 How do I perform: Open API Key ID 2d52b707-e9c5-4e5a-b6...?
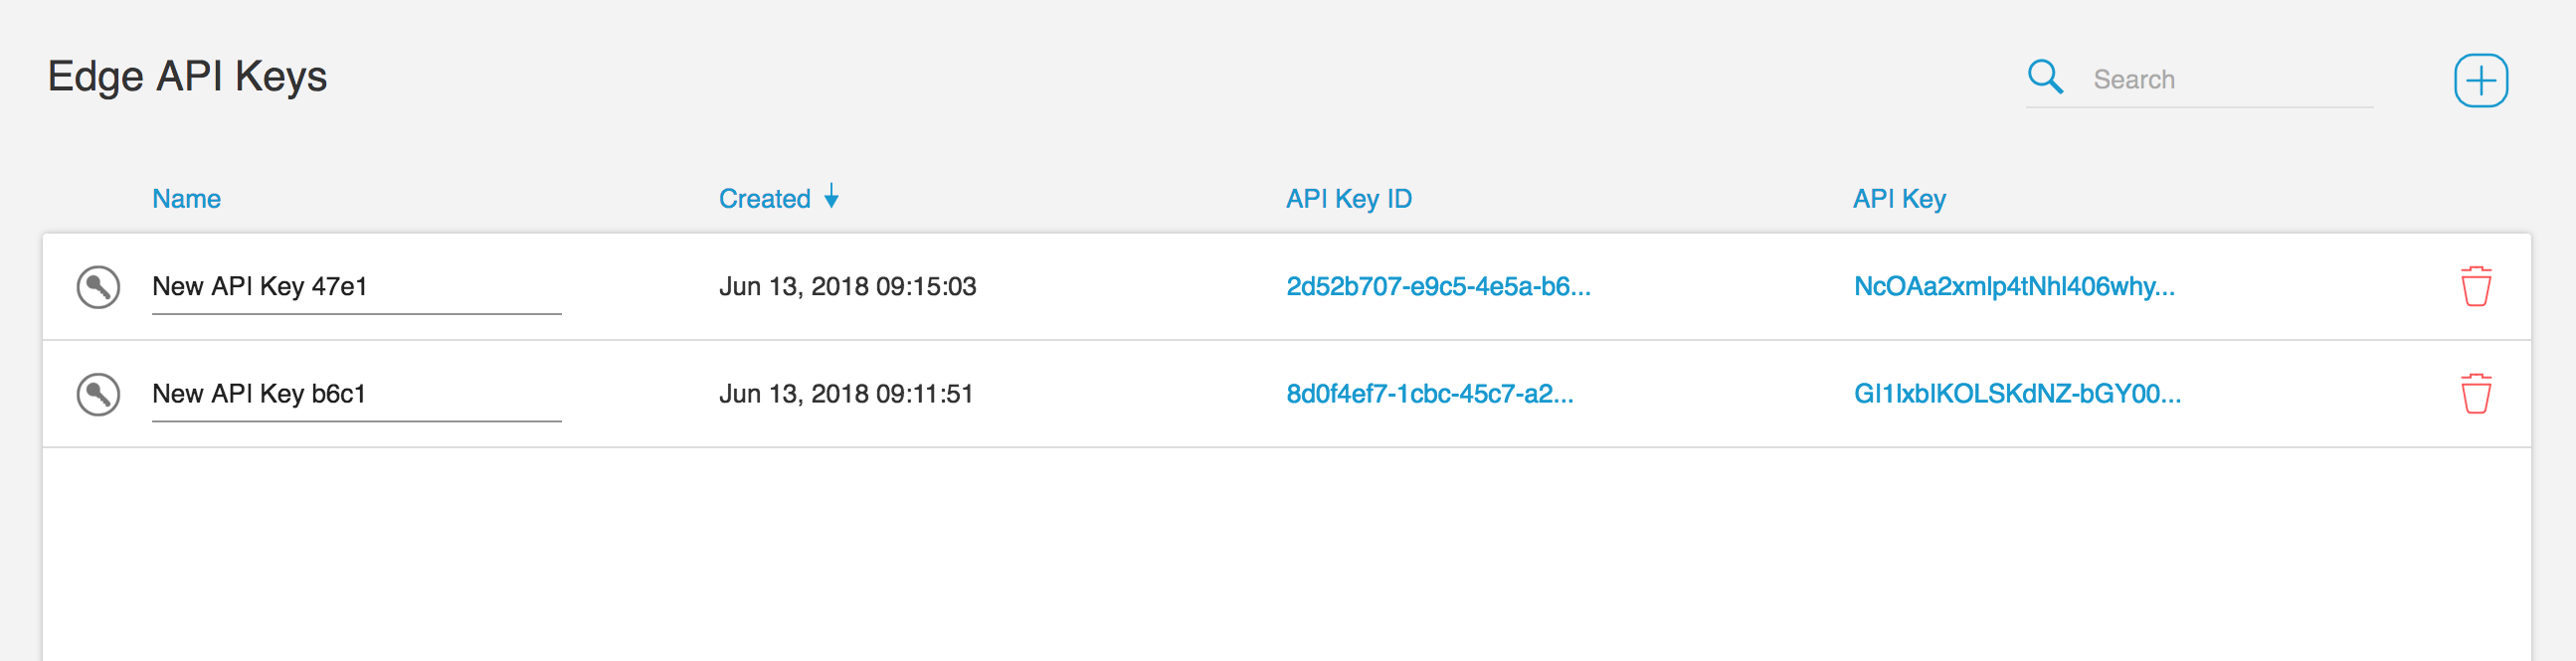point(1437,286)
